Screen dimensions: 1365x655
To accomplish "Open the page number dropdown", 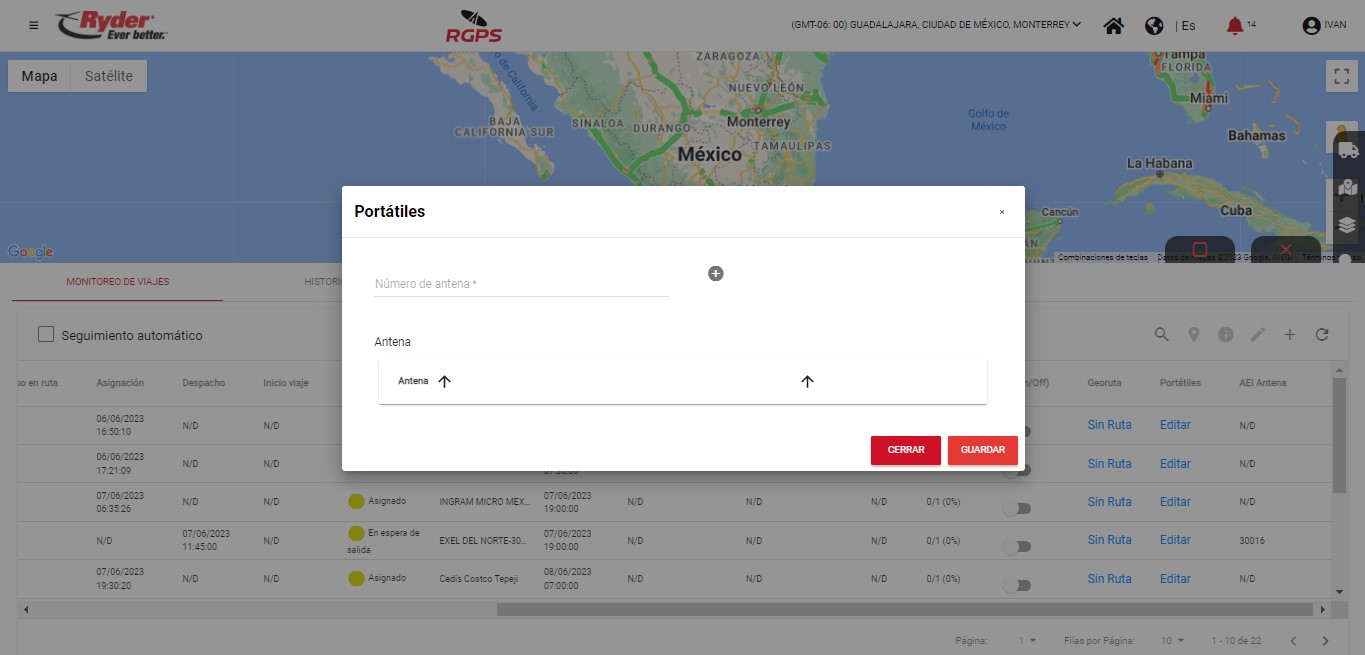I will (1027, 640).
